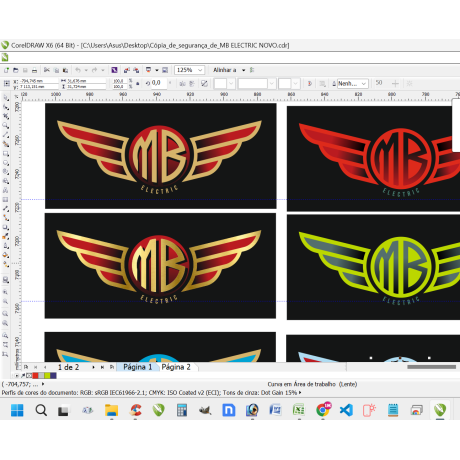
Task: Expand the color profile info arrow
Action: (x=300, y=393)
